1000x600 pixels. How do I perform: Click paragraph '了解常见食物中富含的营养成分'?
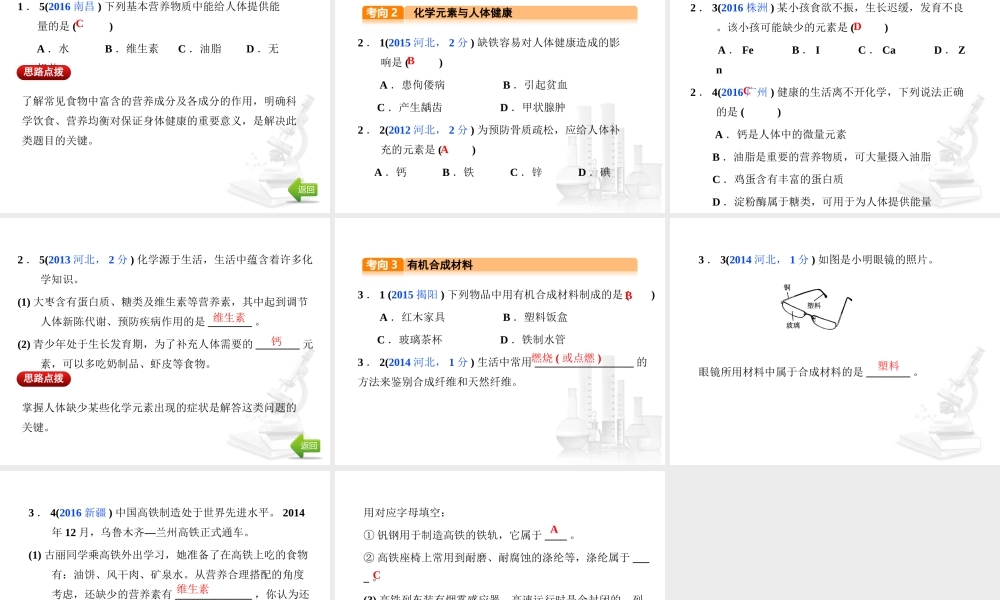tap(159, 121)
